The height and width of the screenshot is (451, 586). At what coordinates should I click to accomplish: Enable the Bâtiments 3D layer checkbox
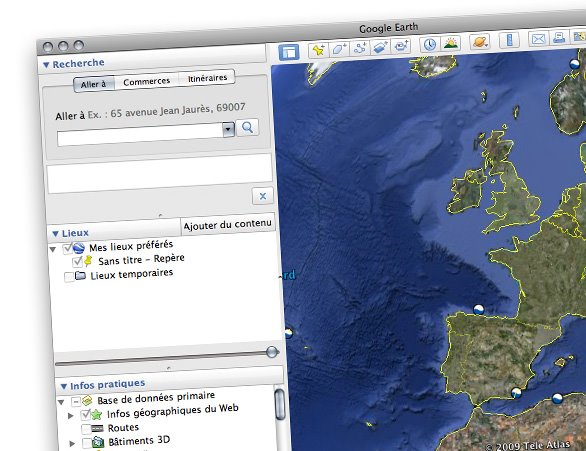click(x=87, y=444)
